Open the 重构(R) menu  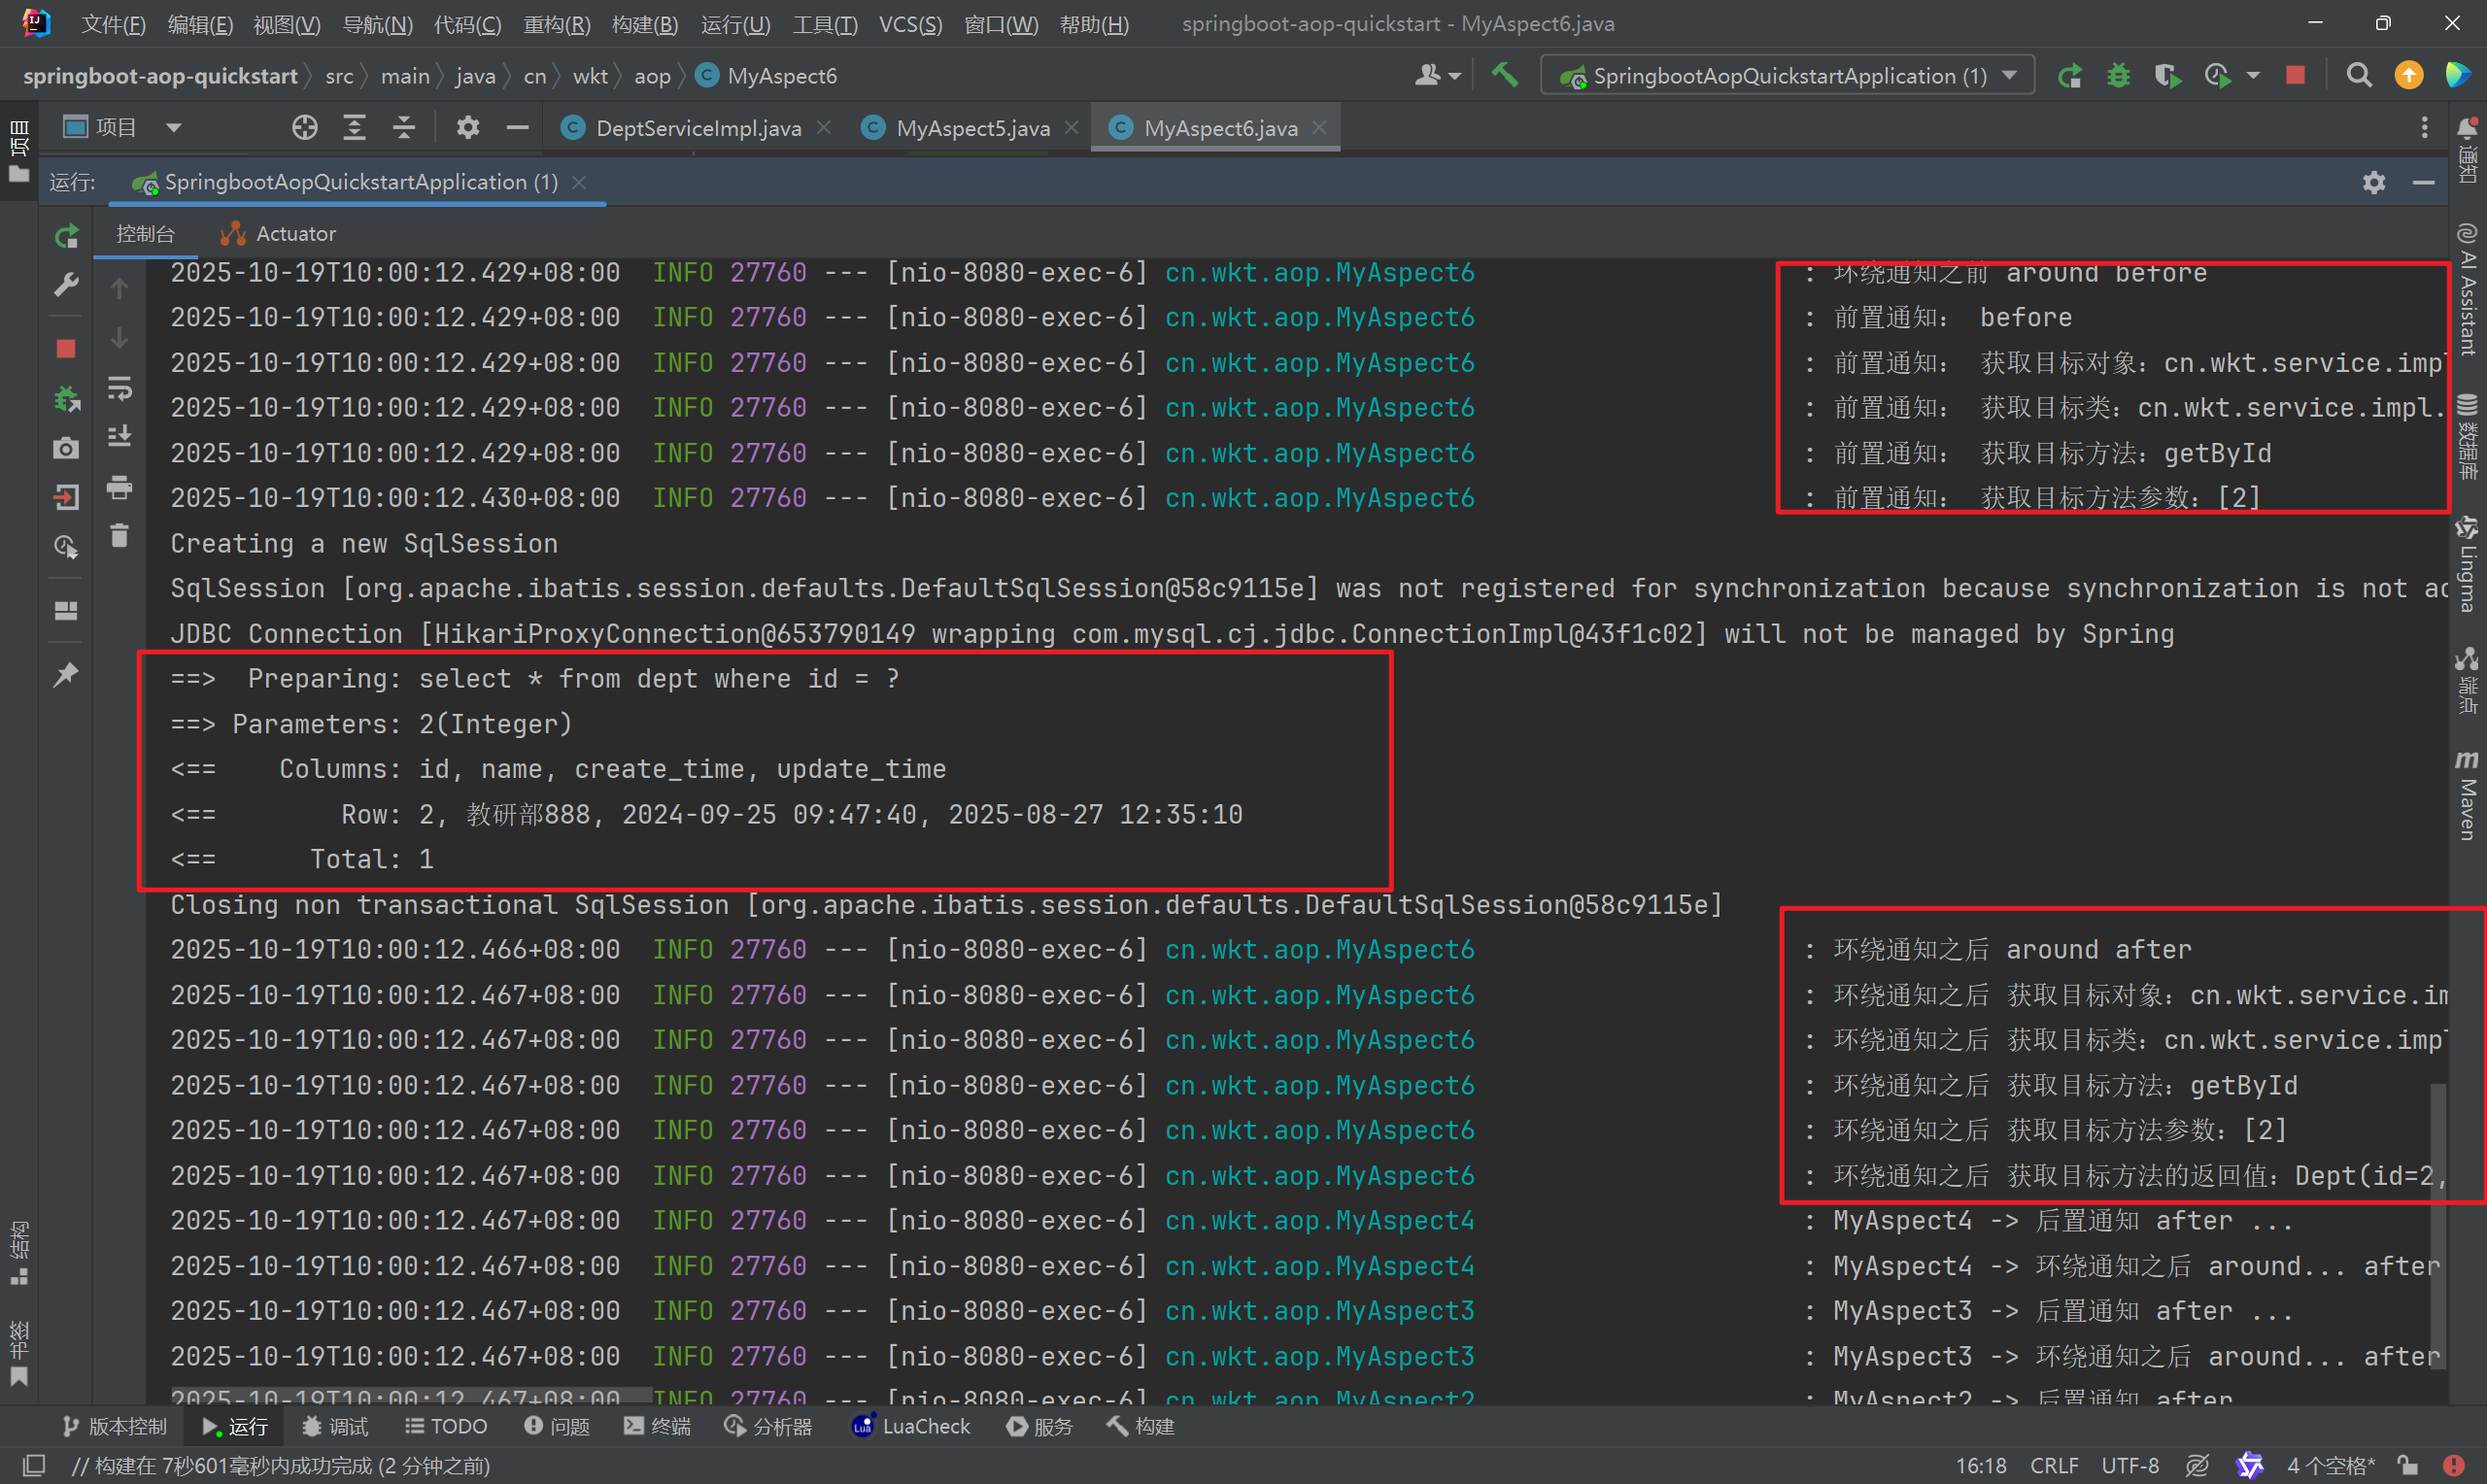click(x=556, y=24)
